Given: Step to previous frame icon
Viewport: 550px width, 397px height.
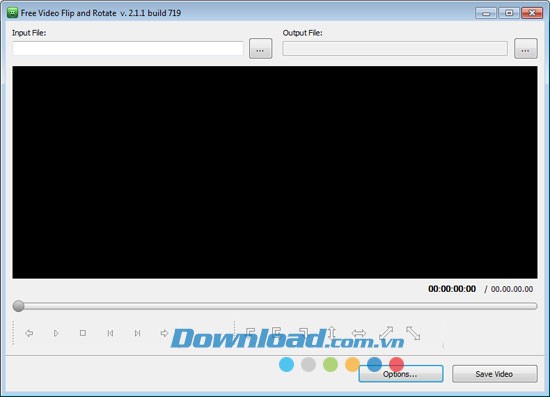Looking at the screenshot, I should coord(110,333).
